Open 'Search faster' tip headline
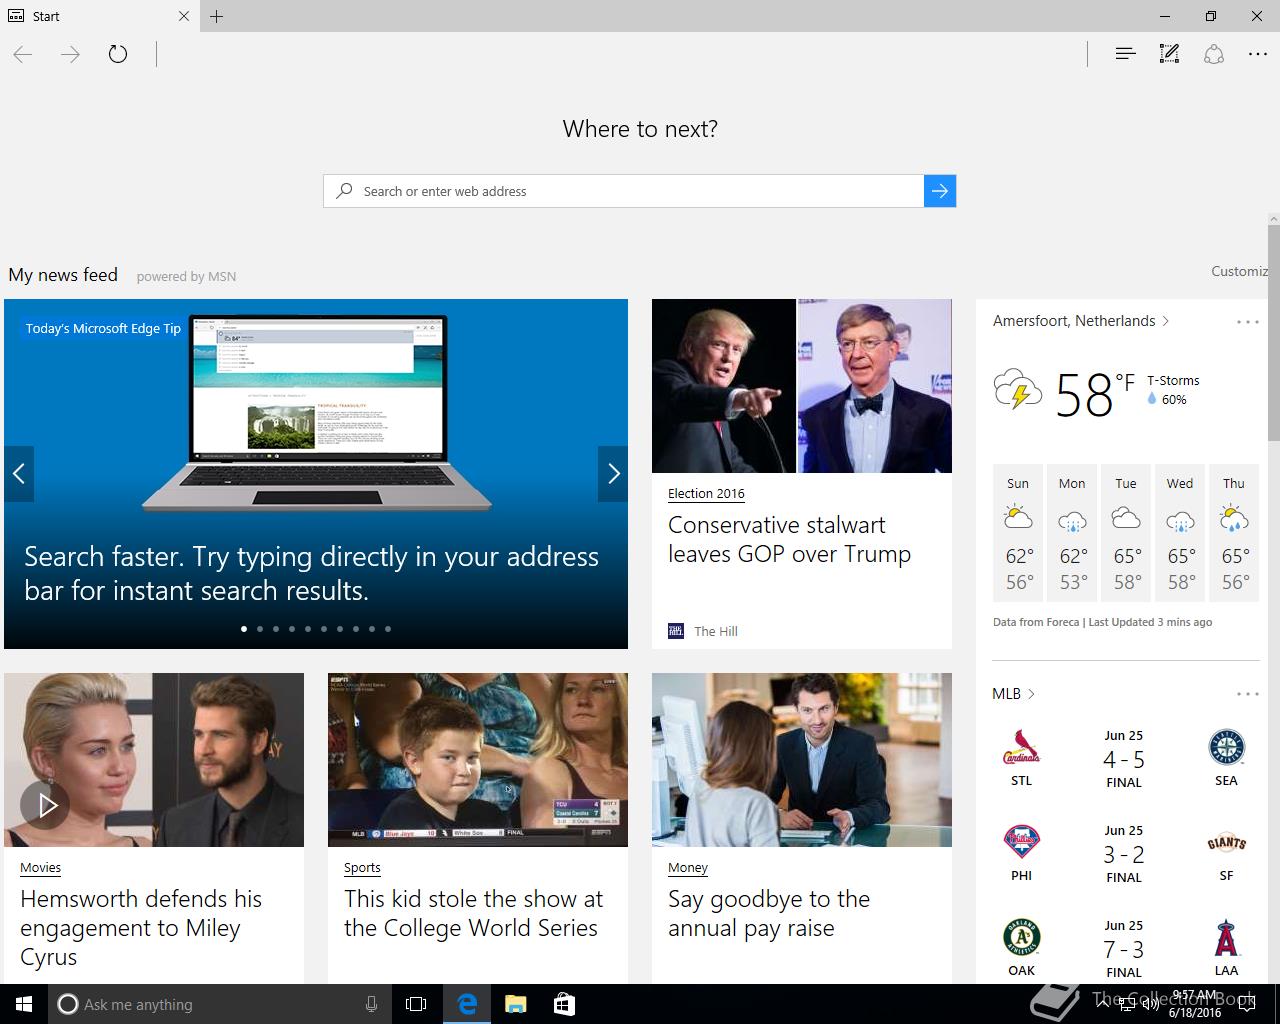Viewport: 1280px width, 1024px height. (x=311, y=573)
